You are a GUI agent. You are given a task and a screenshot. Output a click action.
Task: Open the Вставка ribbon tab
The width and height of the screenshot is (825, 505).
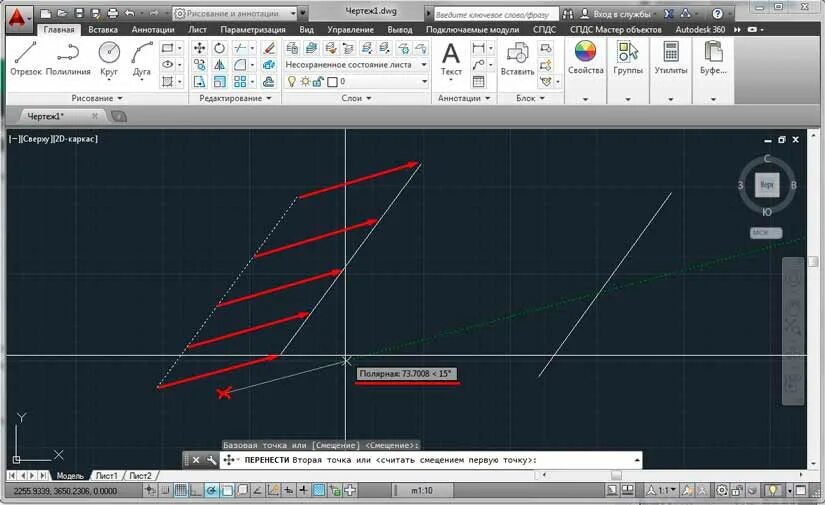coord(103,29)
